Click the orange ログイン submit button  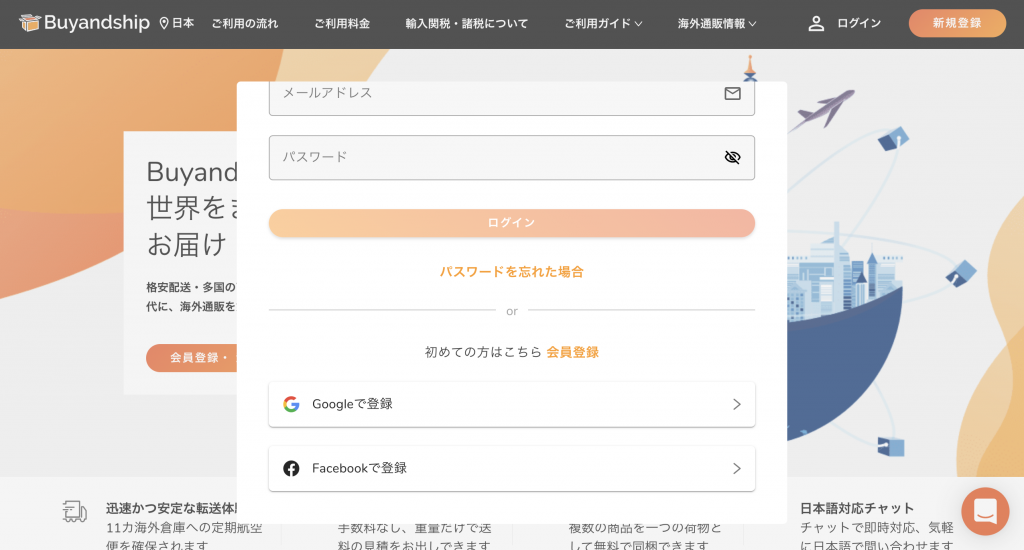coord(511,223)
